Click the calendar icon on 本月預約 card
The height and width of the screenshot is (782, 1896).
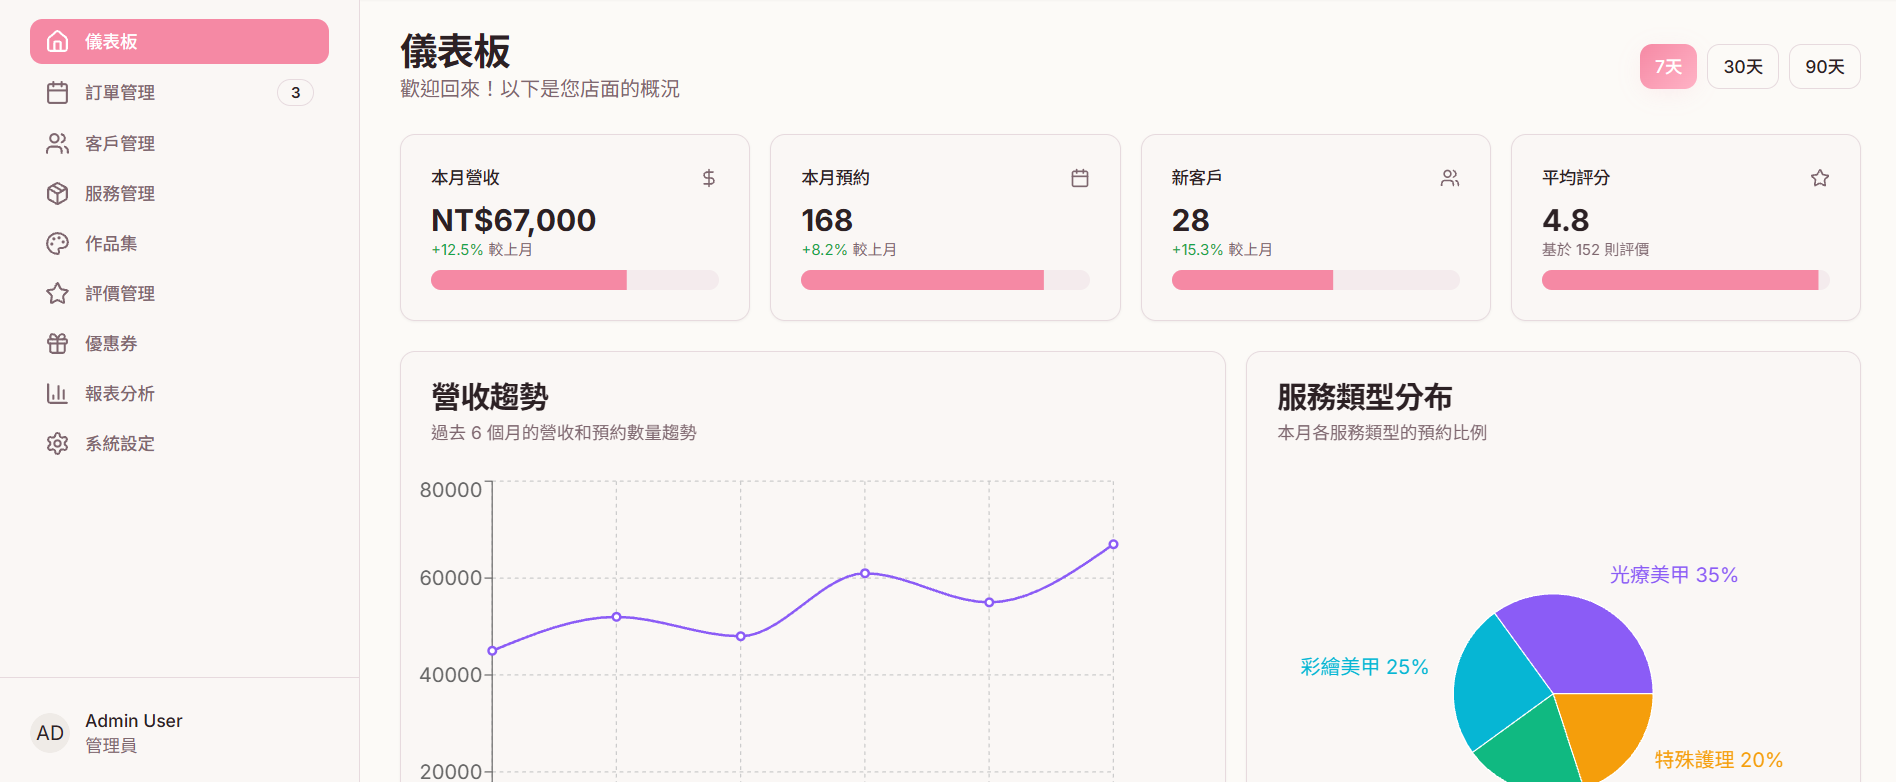(1080, 178)
